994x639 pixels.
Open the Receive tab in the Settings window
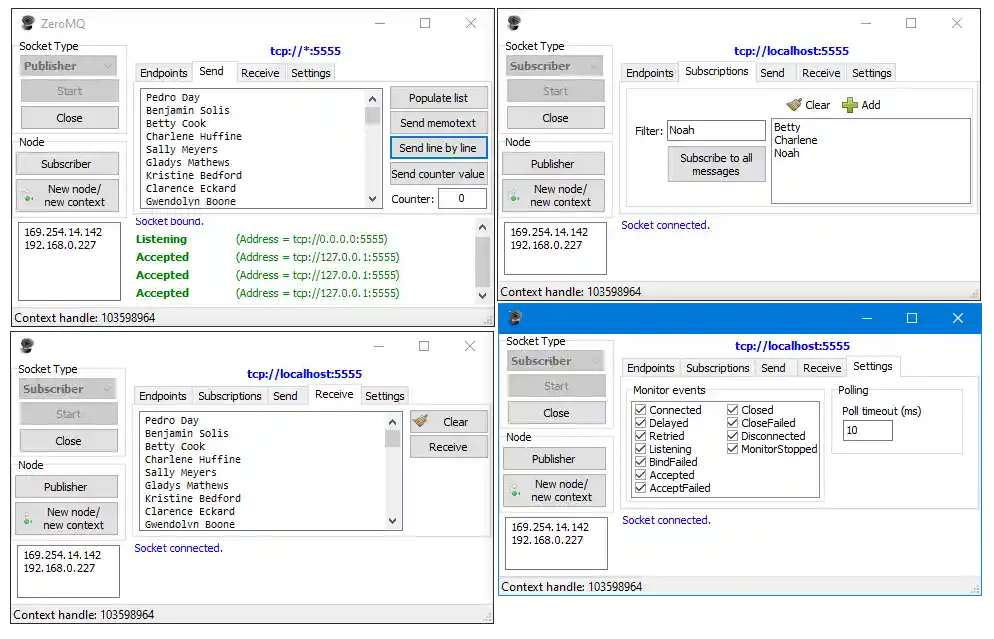pyautogui.click(x=821, y=368)
